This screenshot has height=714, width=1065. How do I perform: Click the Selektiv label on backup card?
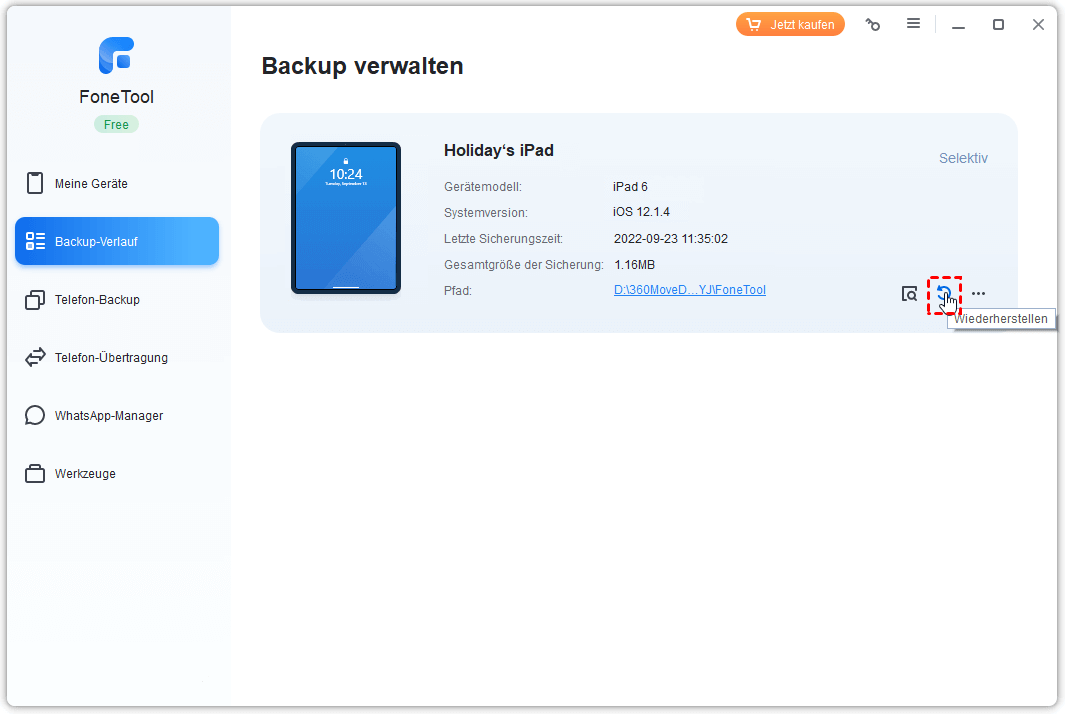[963, 158]
